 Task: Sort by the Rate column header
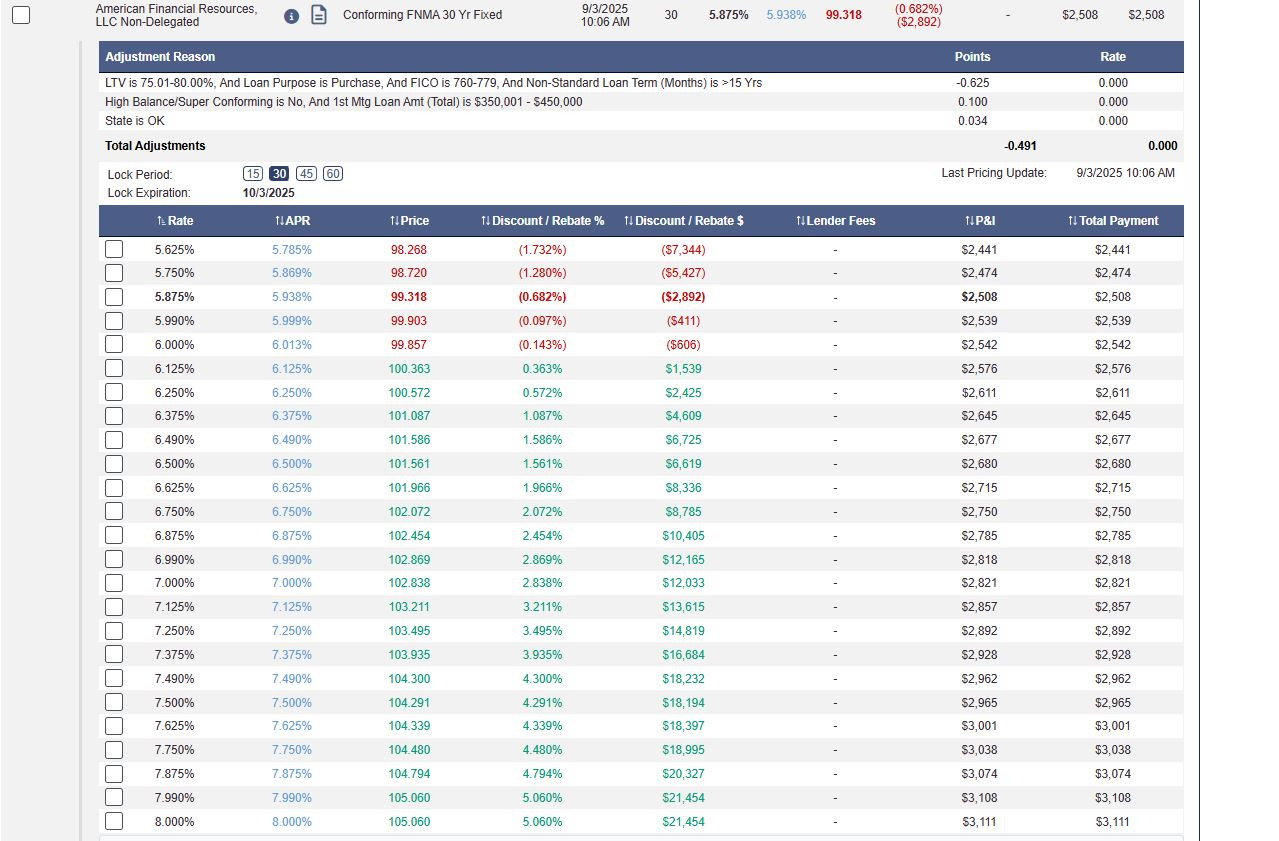pyautogui.click(x=175, y=221)
